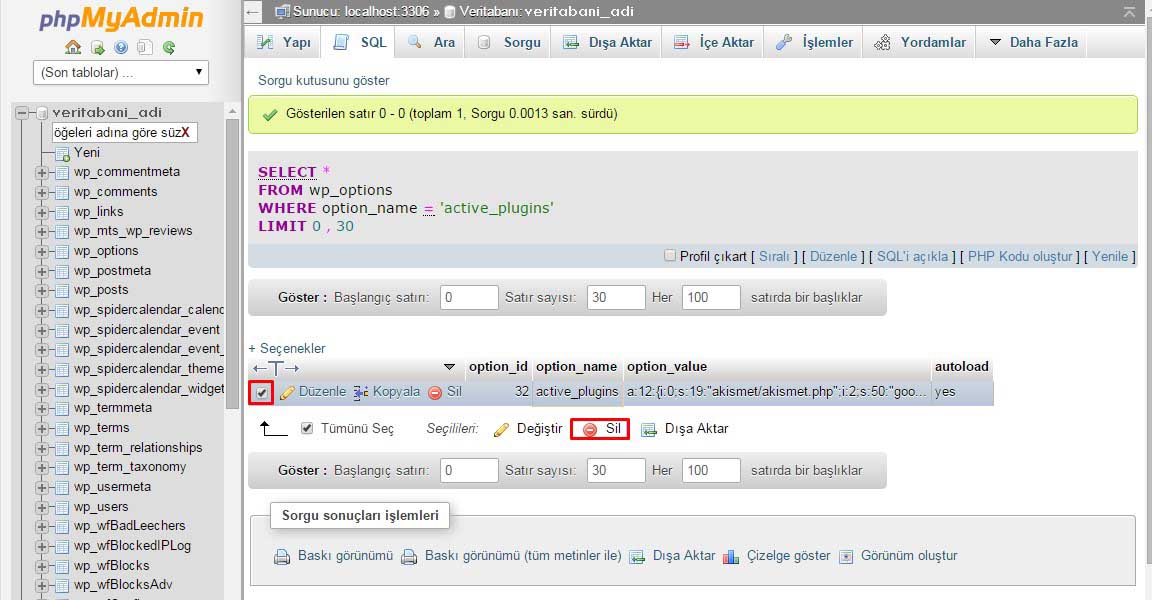Expand the Seçenekler section

point(287,347)
